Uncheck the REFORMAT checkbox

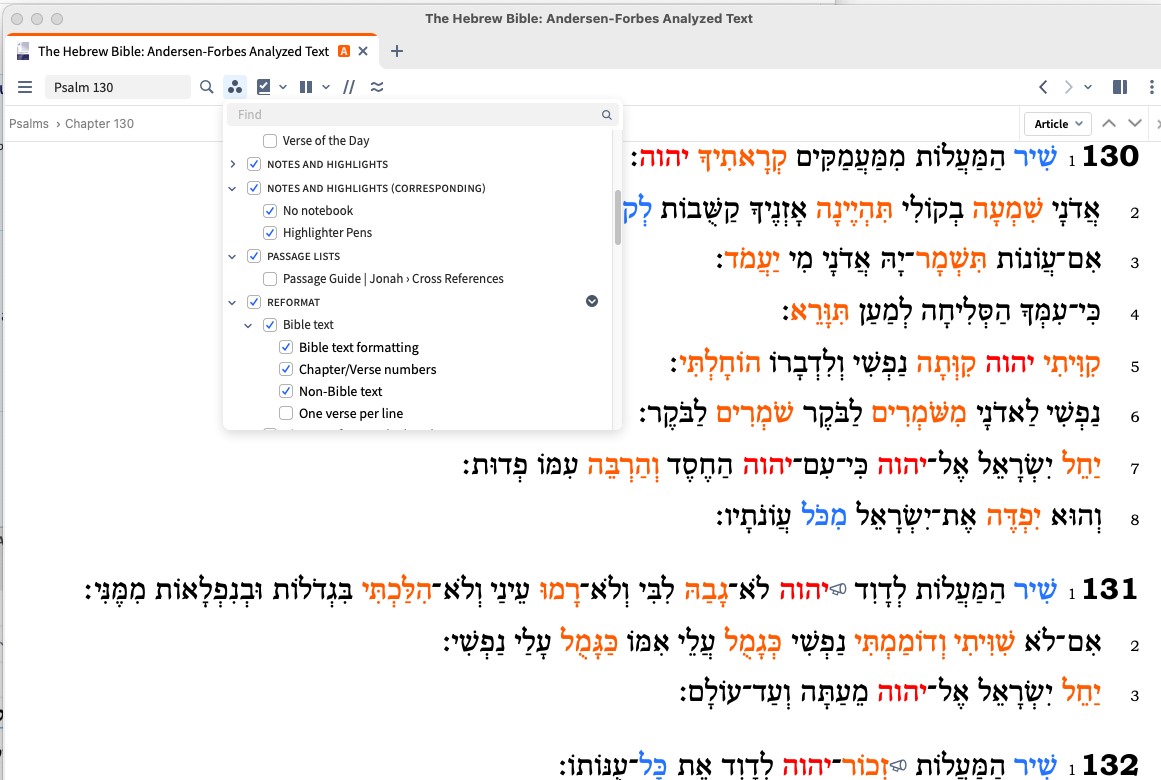pyautogui.click(x=254, y=302)
